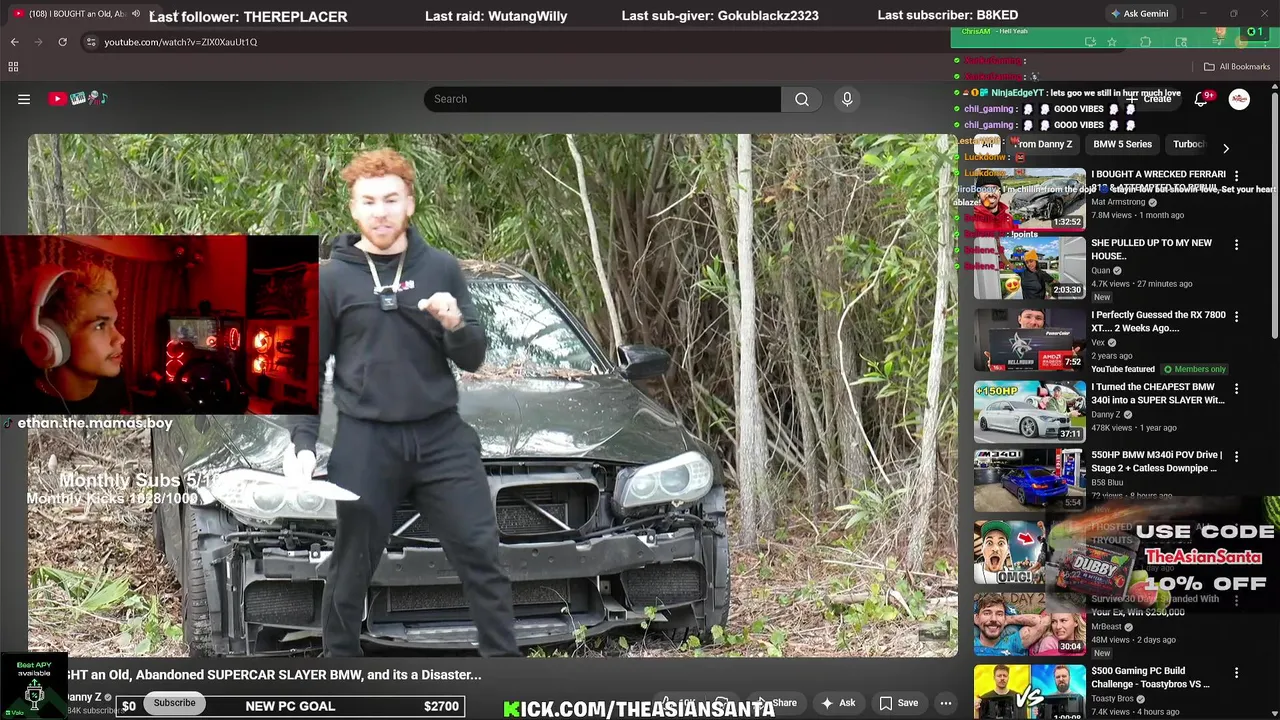This screenshot has height=720, width=1280.
Task: Save the video to a playlist
Action: tap(898, 703)
